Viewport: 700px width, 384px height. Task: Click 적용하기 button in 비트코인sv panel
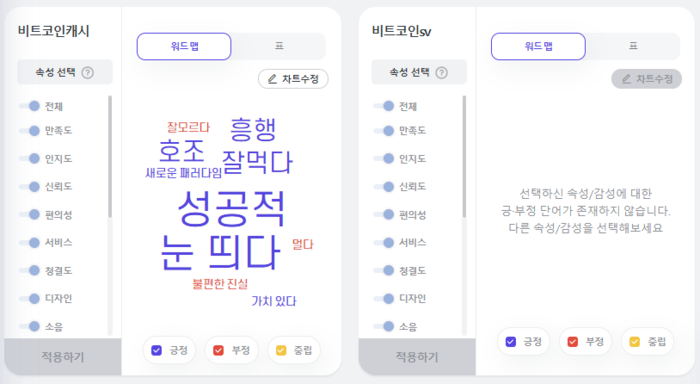click(417, 357)
